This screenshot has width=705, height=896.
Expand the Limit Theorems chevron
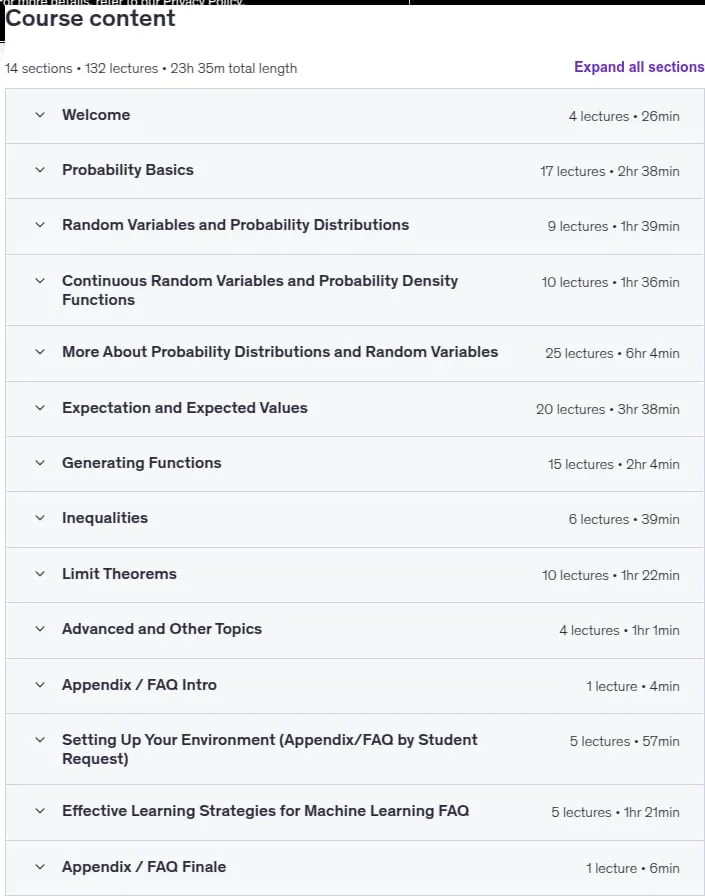click(40, 574)
